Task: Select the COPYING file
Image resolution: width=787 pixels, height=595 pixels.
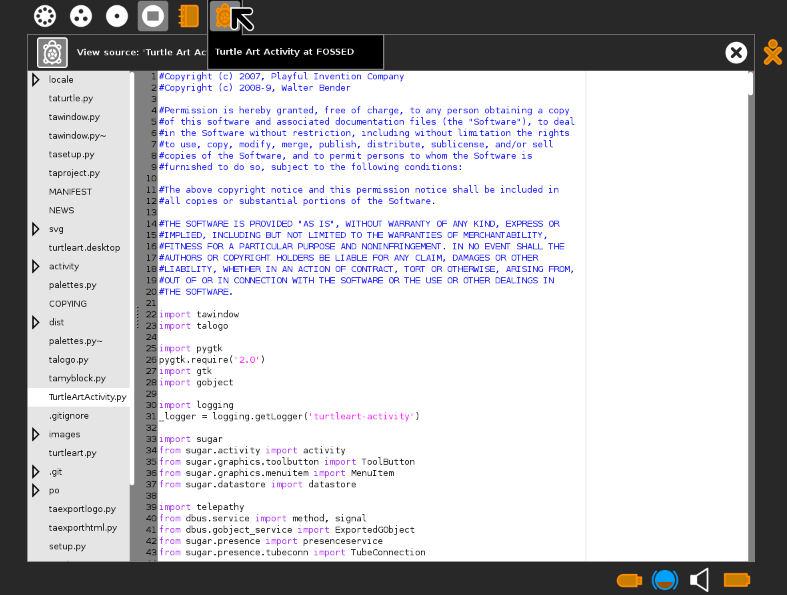Action: (x=68, y=303)
